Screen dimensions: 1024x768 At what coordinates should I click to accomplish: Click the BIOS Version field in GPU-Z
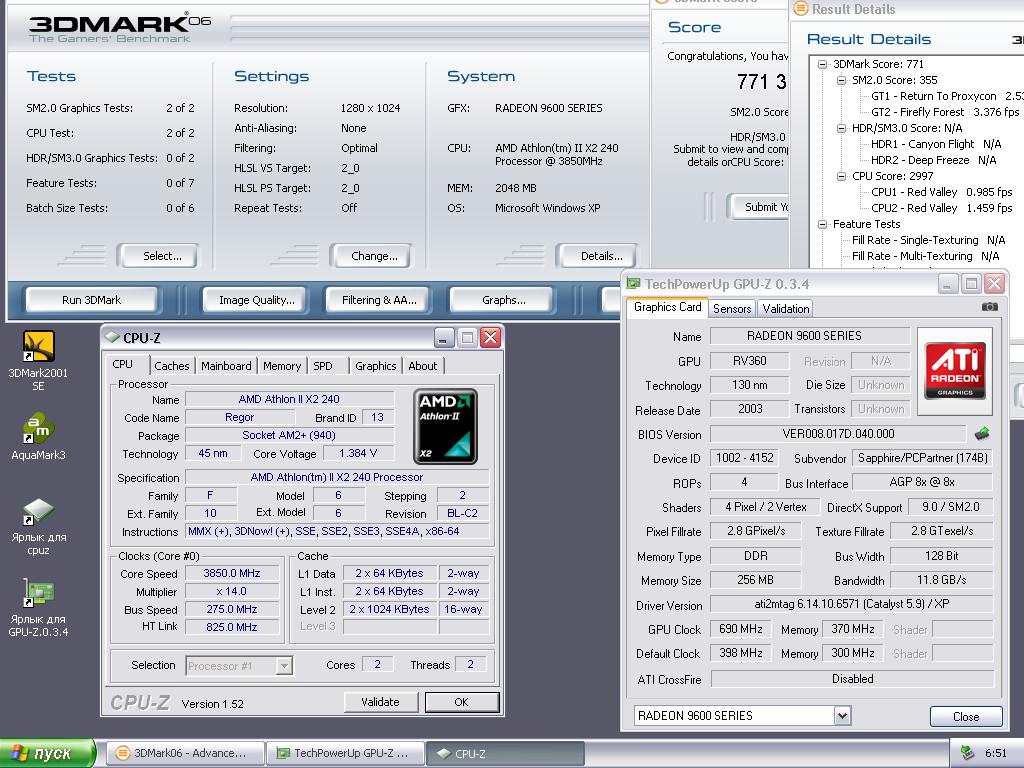(x=838, y=434)
